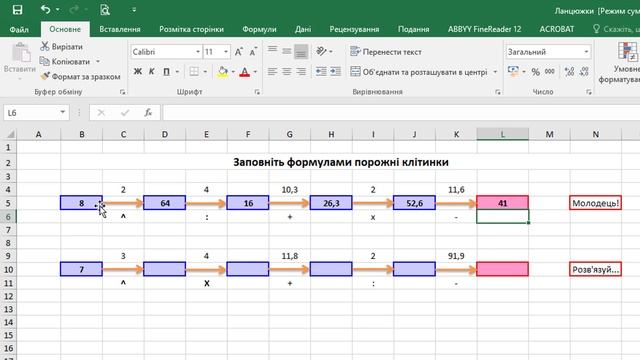Open the Файл tab
640x360 pixels.
19,29
